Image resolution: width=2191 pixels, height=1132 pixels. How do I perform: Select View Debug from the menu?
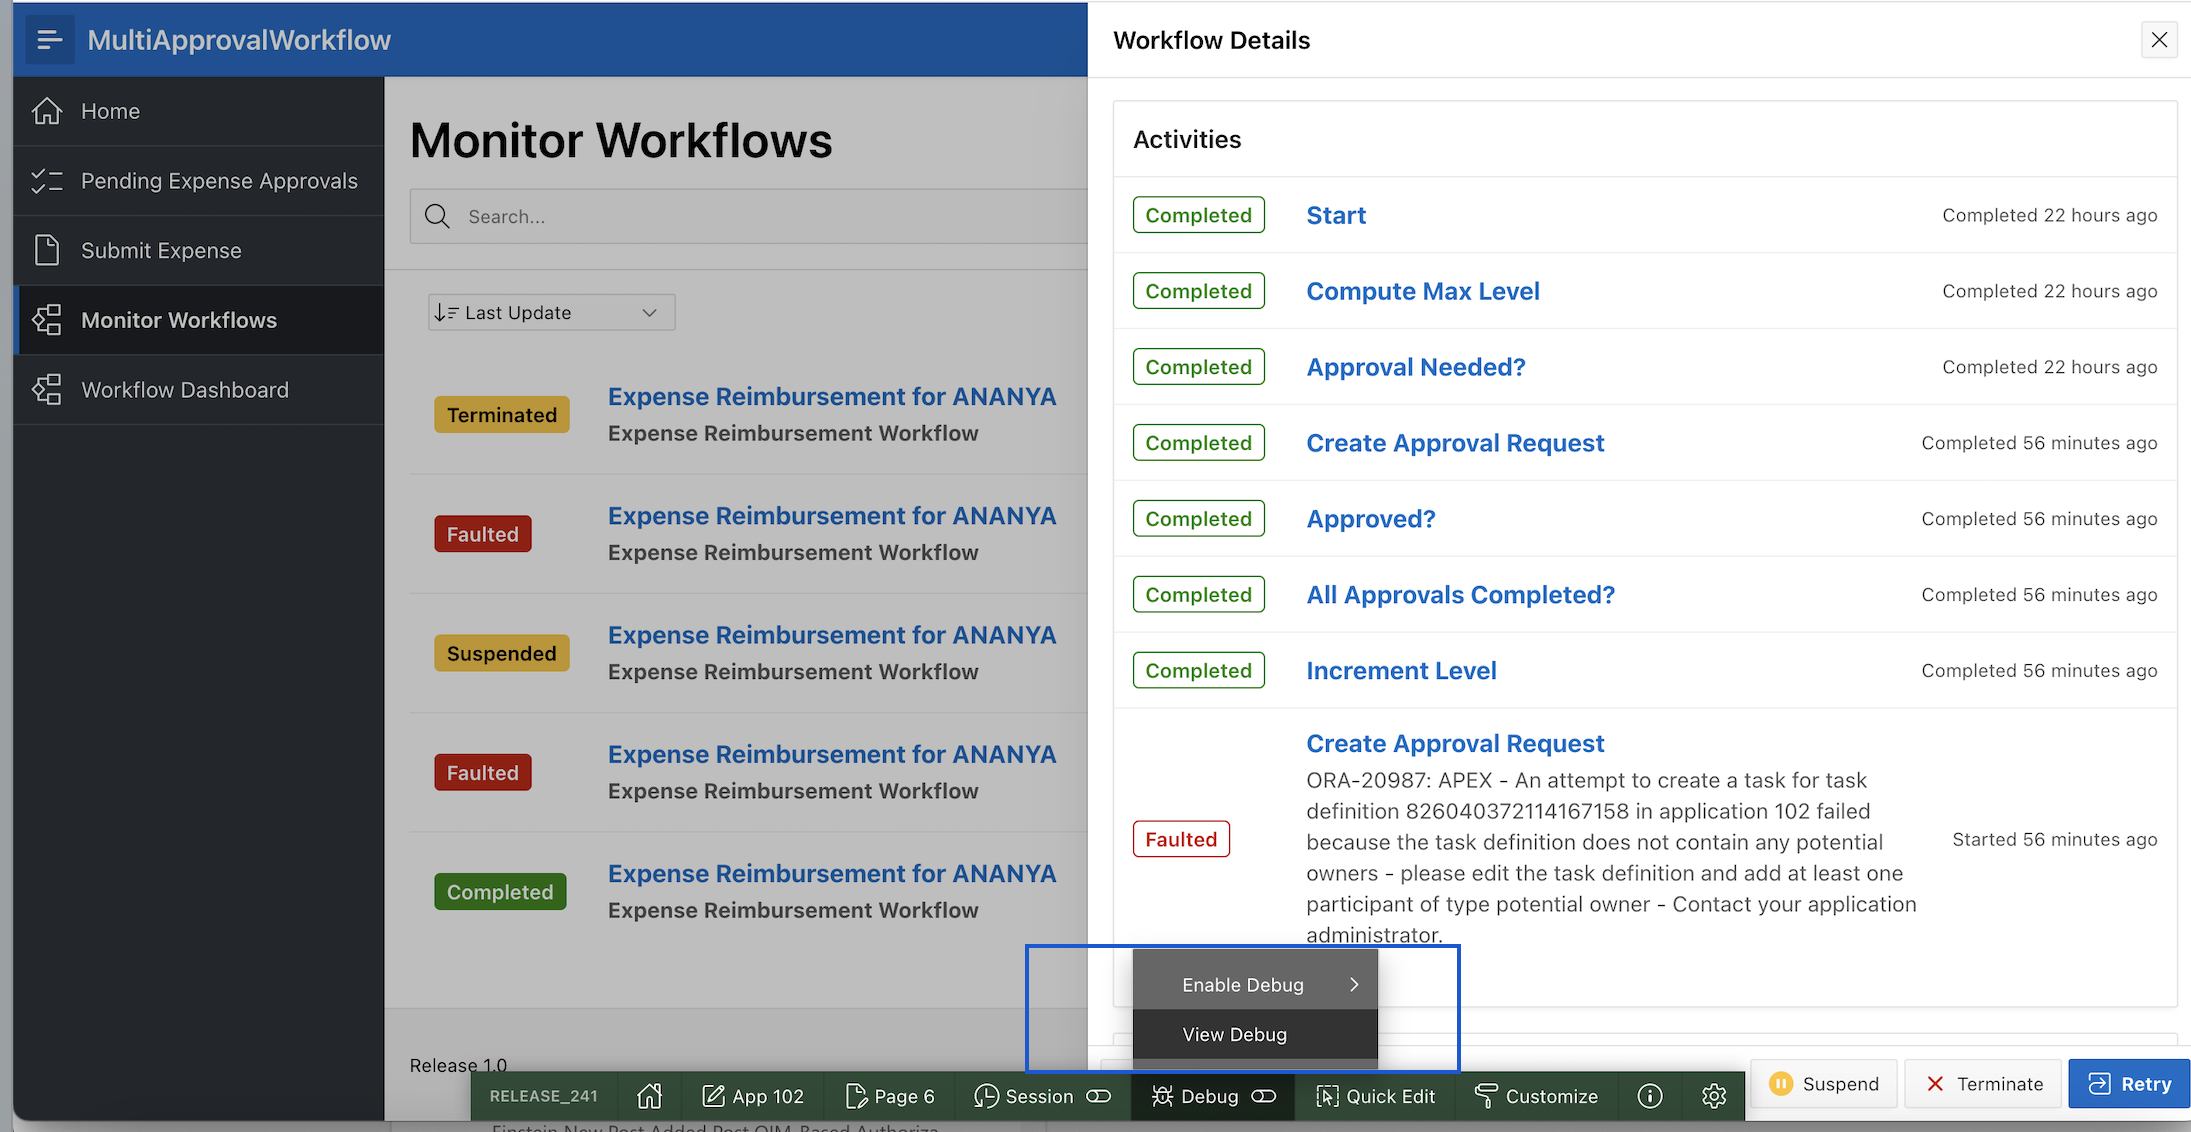1234,1034
